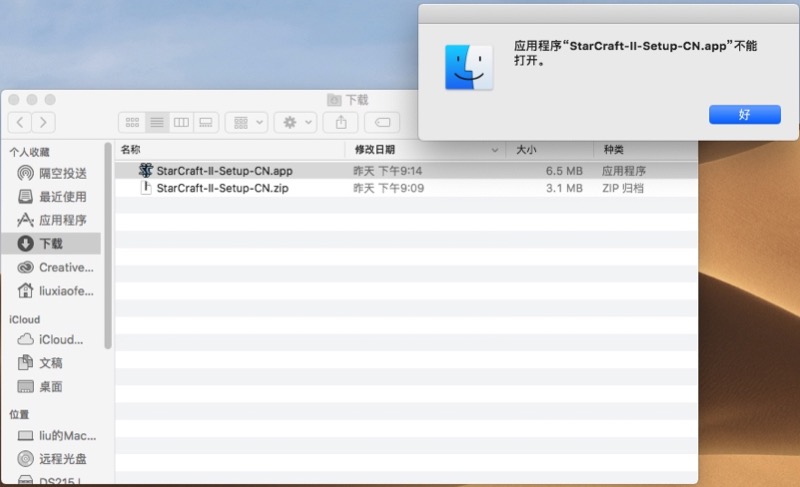
Task: Open 应用程序 in the sidebar
Action: 52,220
